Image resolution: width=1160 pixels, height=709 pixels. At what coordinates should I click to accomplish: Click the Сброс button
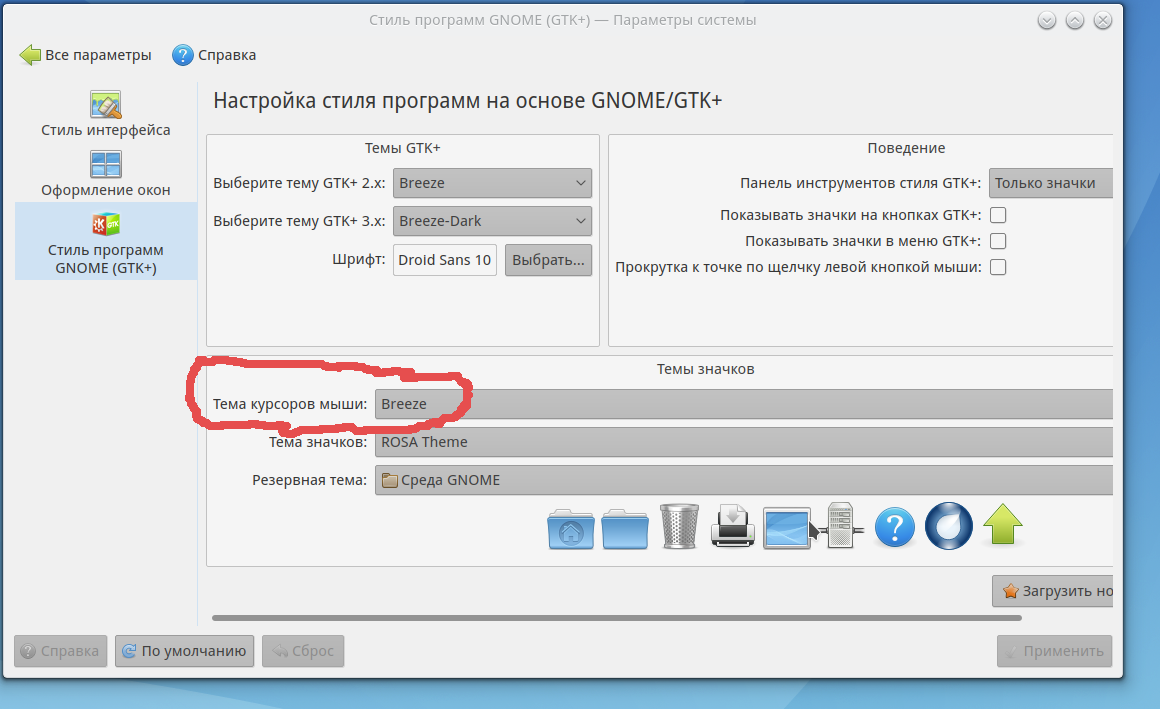coord(303,651)
